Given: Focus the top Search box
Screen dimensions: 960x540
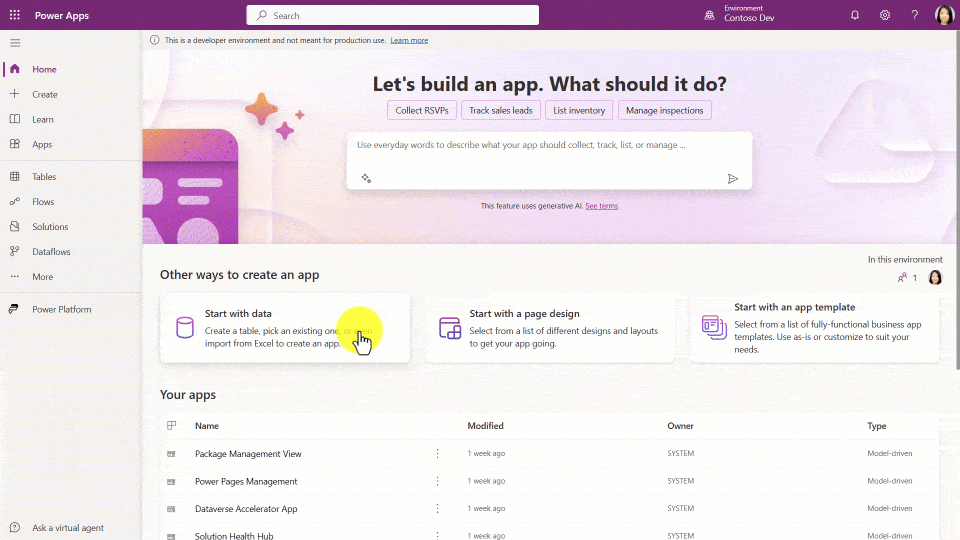Looking at the screenshot, I should (392, 15).
